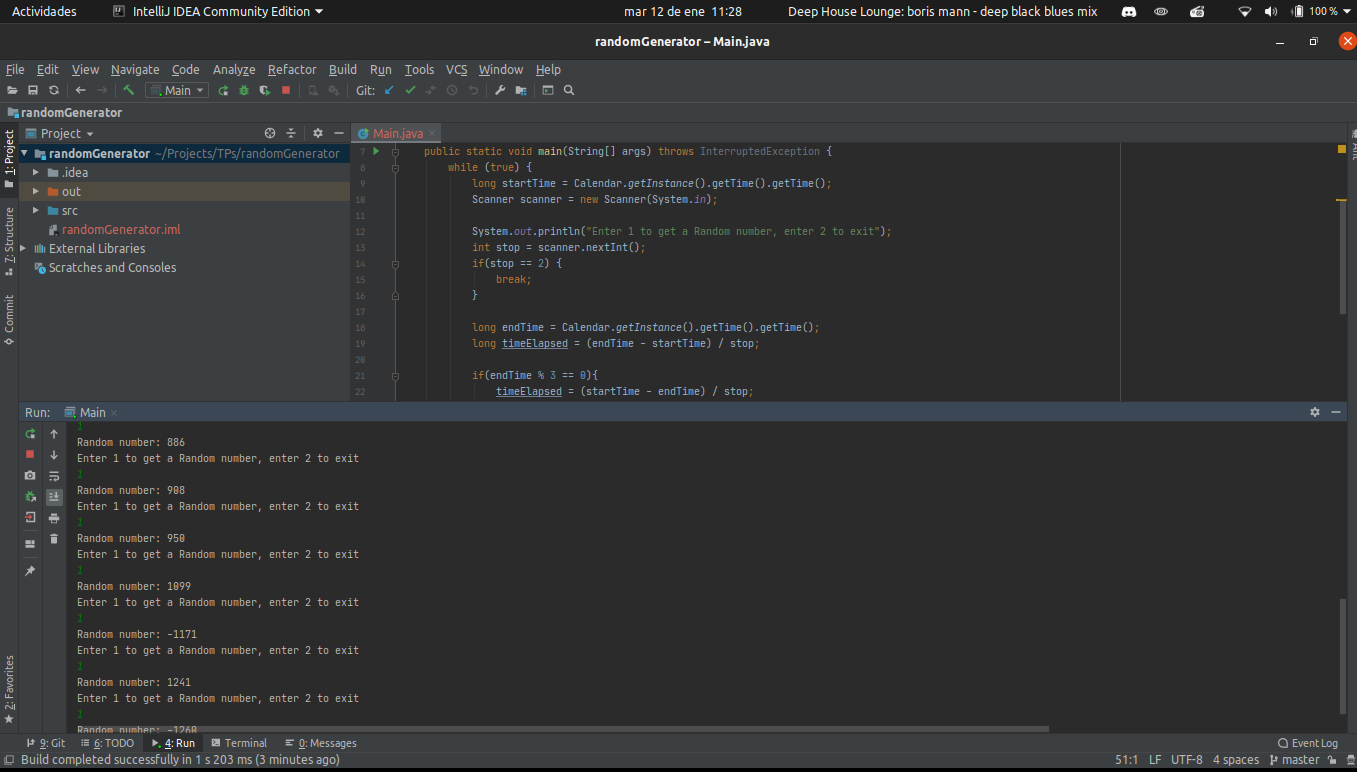This screenshot has height=772, width=1357.
Task: Click the Debug bug icon in main toolbar
Action: (x=244, y=90)
